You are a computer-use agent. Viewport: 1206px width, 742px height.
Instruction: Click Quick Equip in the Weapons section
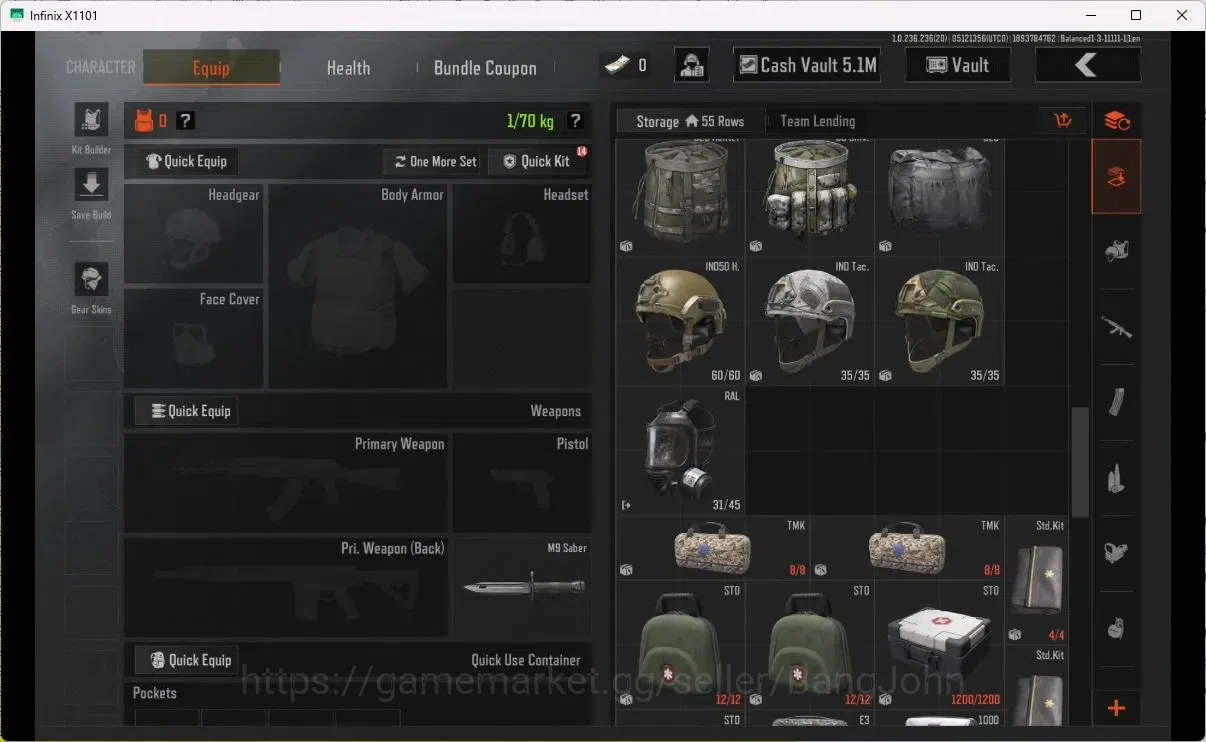pos(188,411)
